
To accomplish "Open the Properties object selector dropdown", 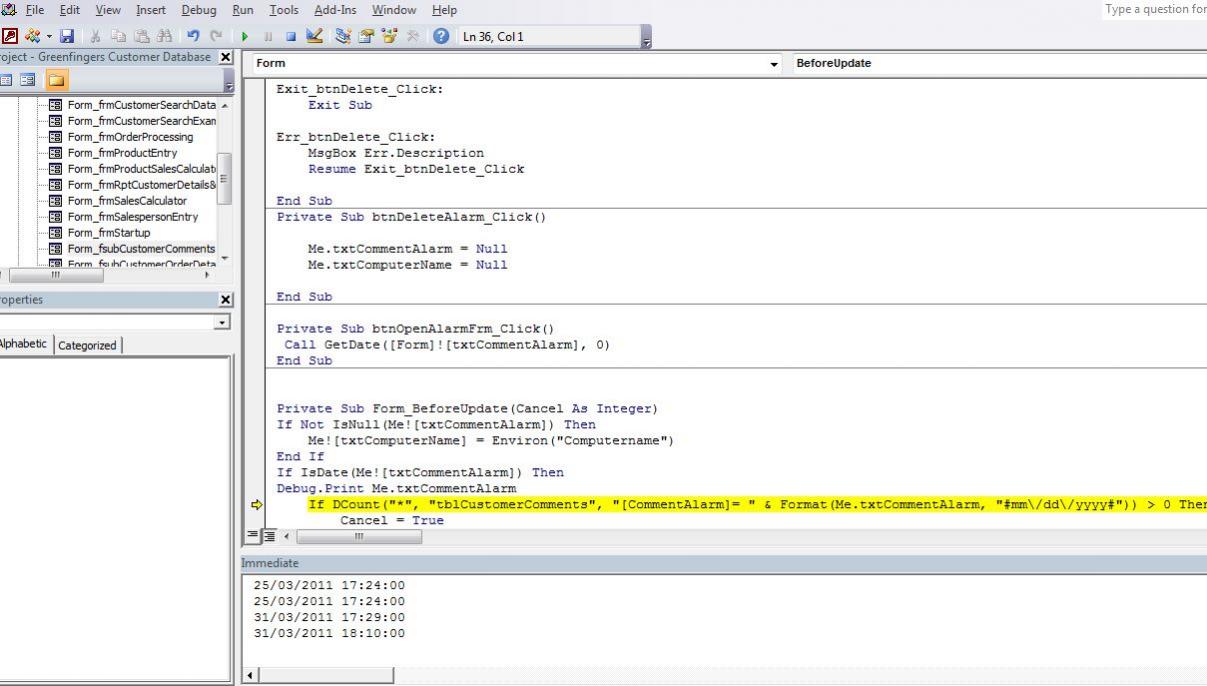I will (x=223, y=322).
